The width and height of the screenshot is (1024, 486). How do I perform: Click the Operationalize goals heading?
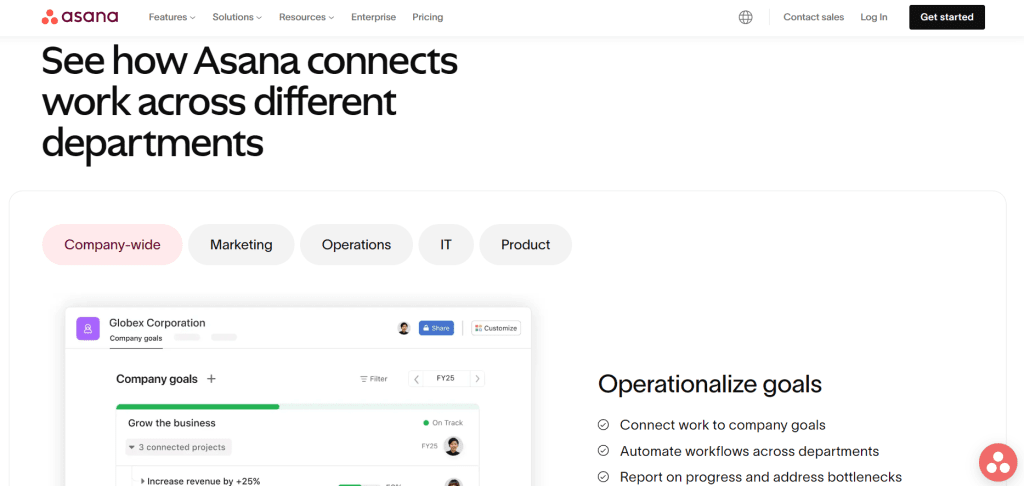coord(710,384)
